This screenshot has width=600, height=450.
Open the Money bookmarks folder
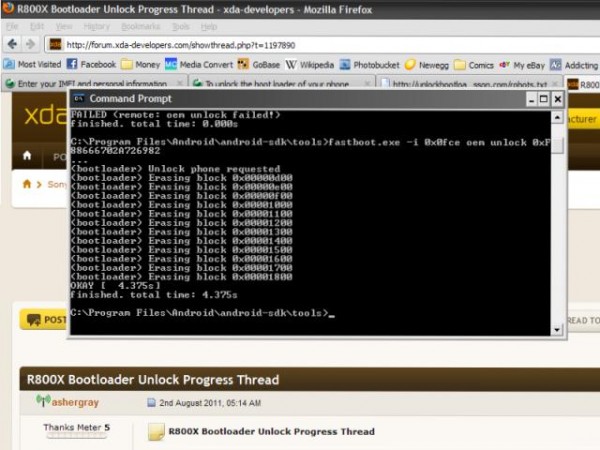(x=140, y=64)
